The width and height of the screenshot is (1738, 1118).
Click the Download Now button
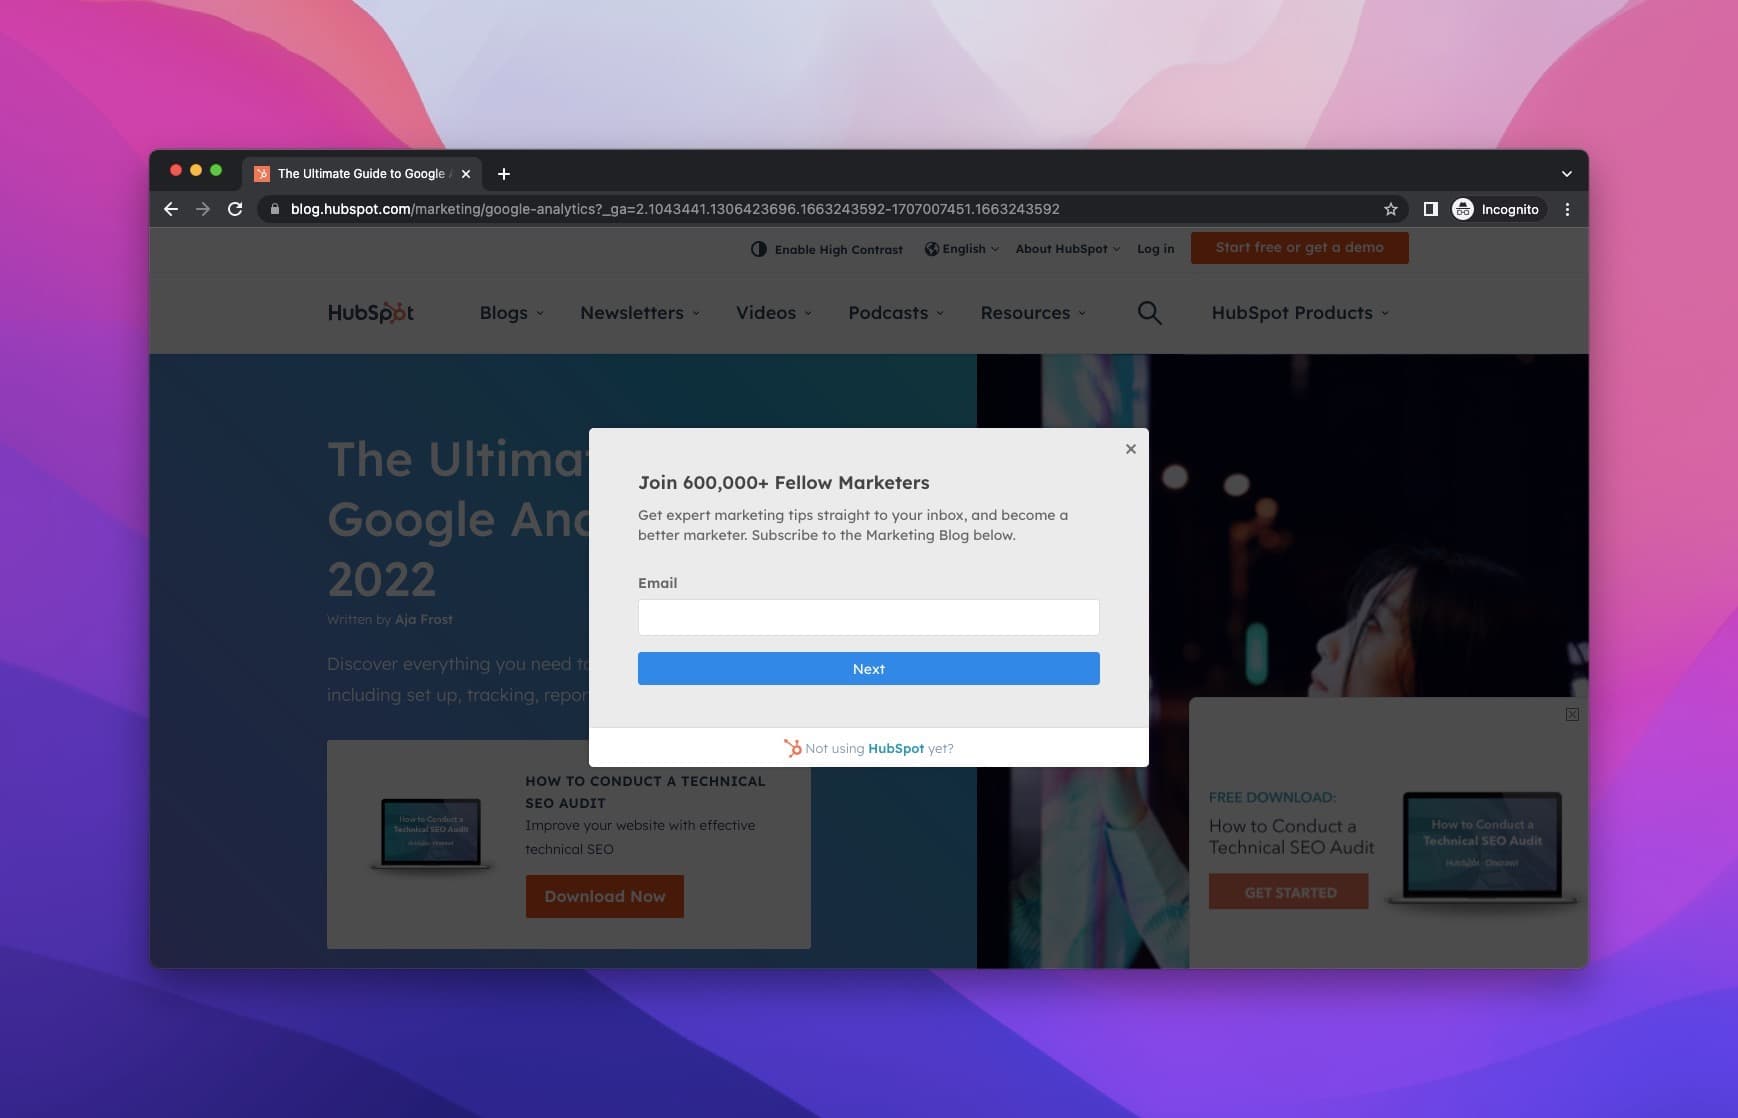[x=605, y=897]
